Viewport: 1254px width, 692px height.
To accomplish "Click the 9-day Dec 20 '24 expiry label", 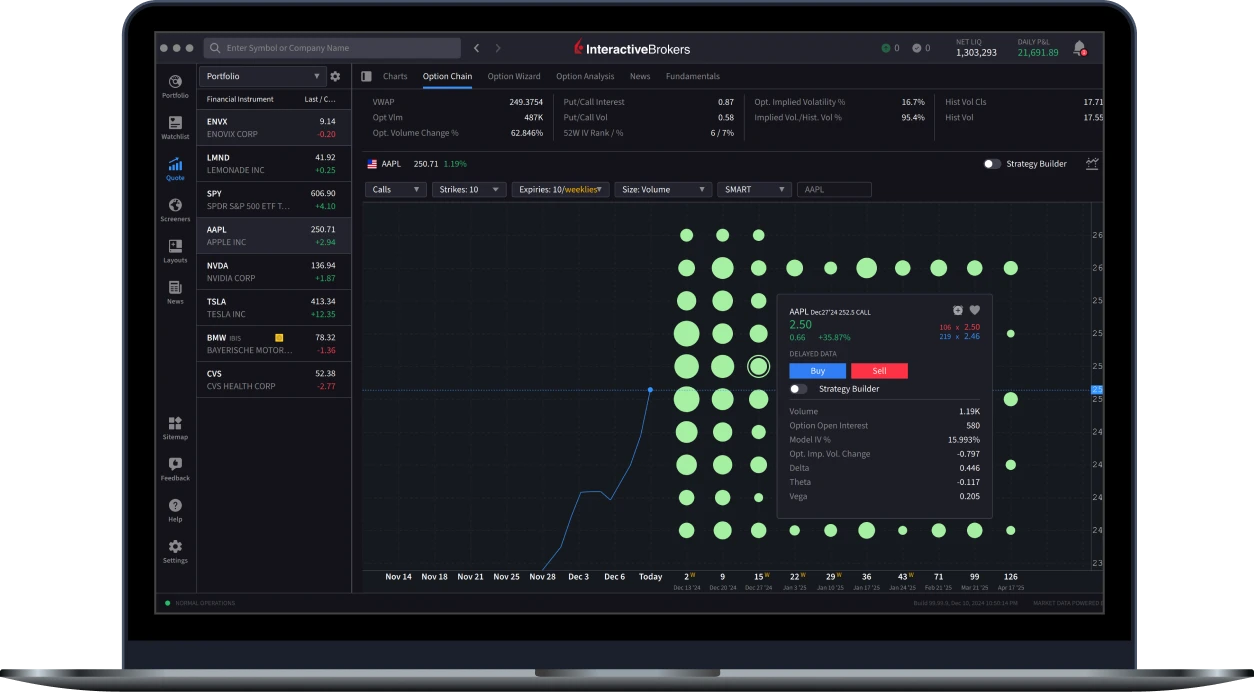I will click(x=722, y=580).
